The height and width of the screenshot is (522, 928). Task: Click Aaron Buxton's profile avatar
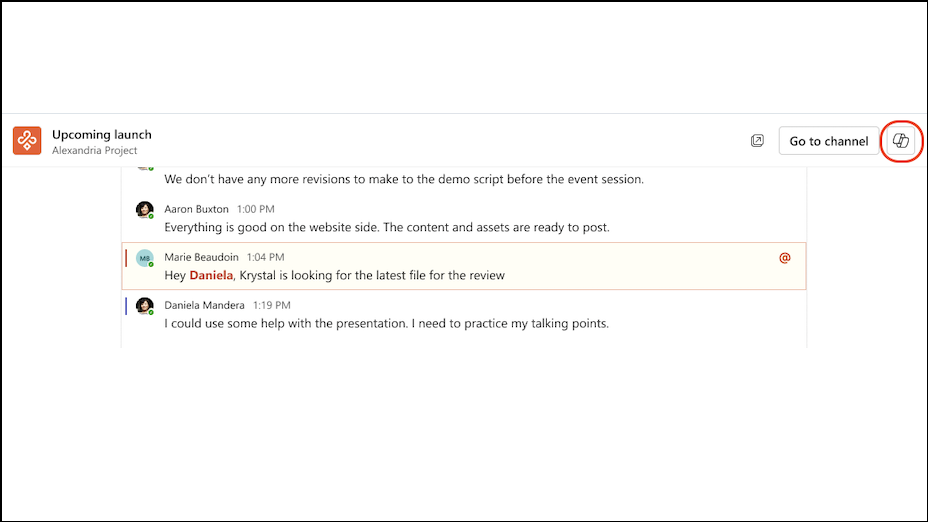click(144, 209)
